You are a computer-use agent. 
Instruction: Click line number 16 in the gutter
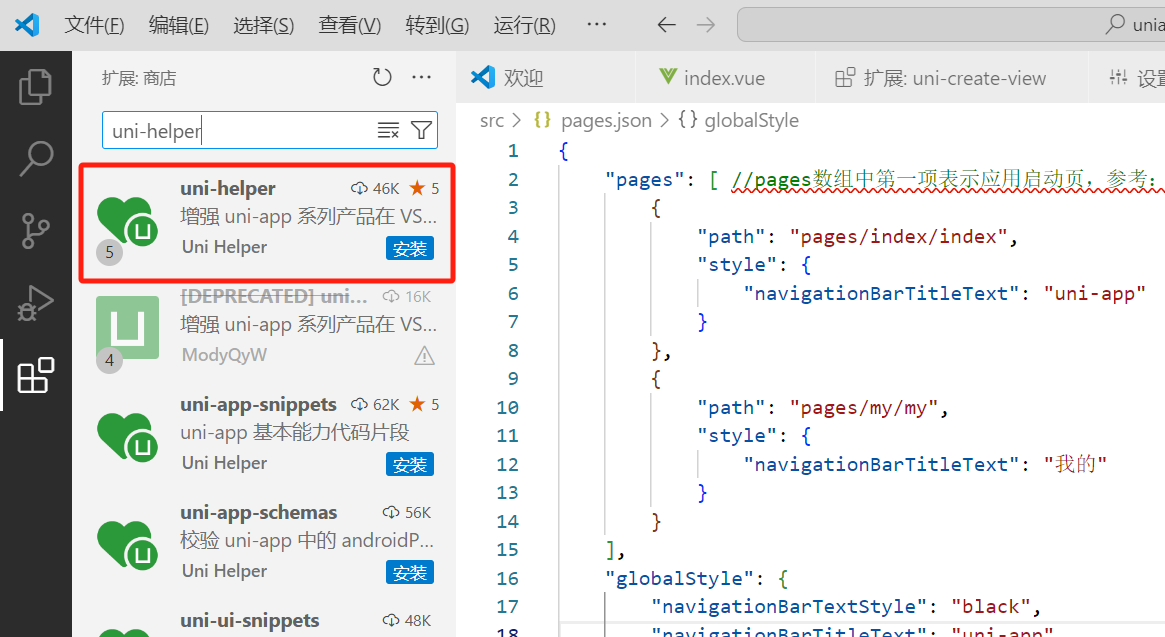507,578
